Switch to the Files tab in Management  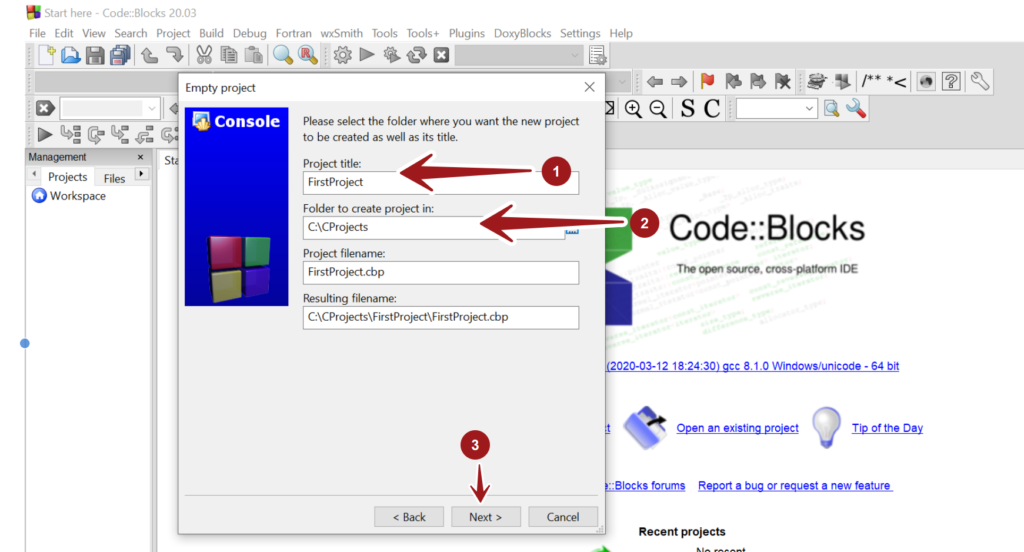tap(114, 178)
